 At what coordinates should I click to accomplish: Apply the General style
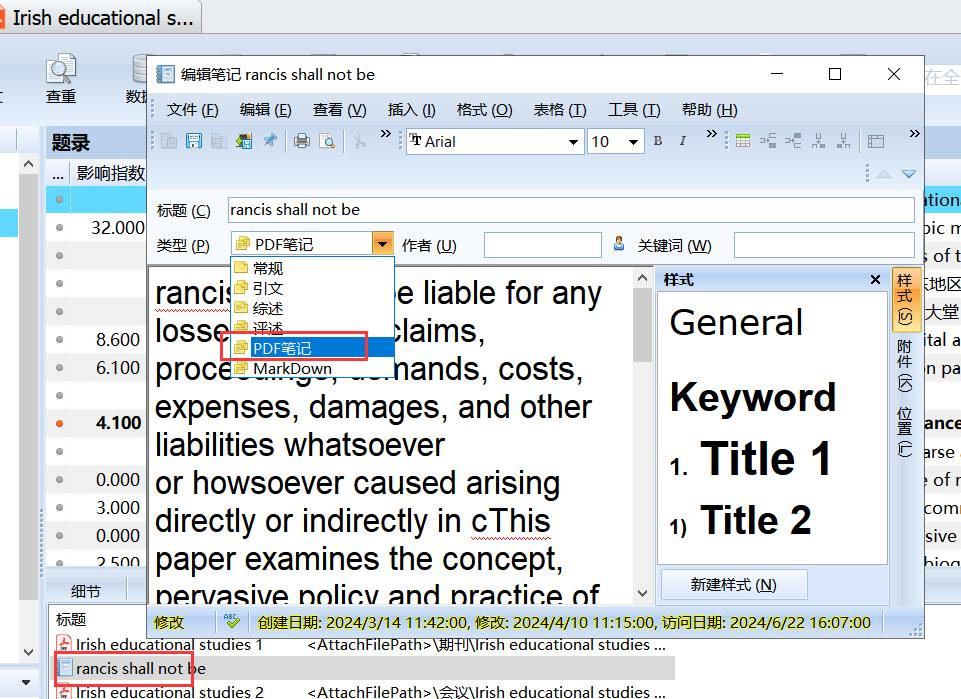736,323
